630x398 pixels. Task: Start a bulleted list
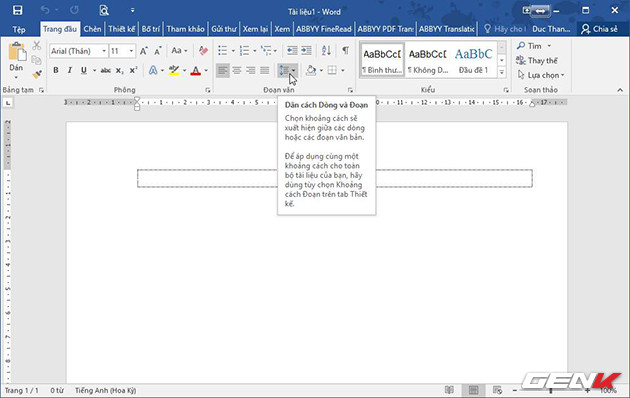click(222, 51)
